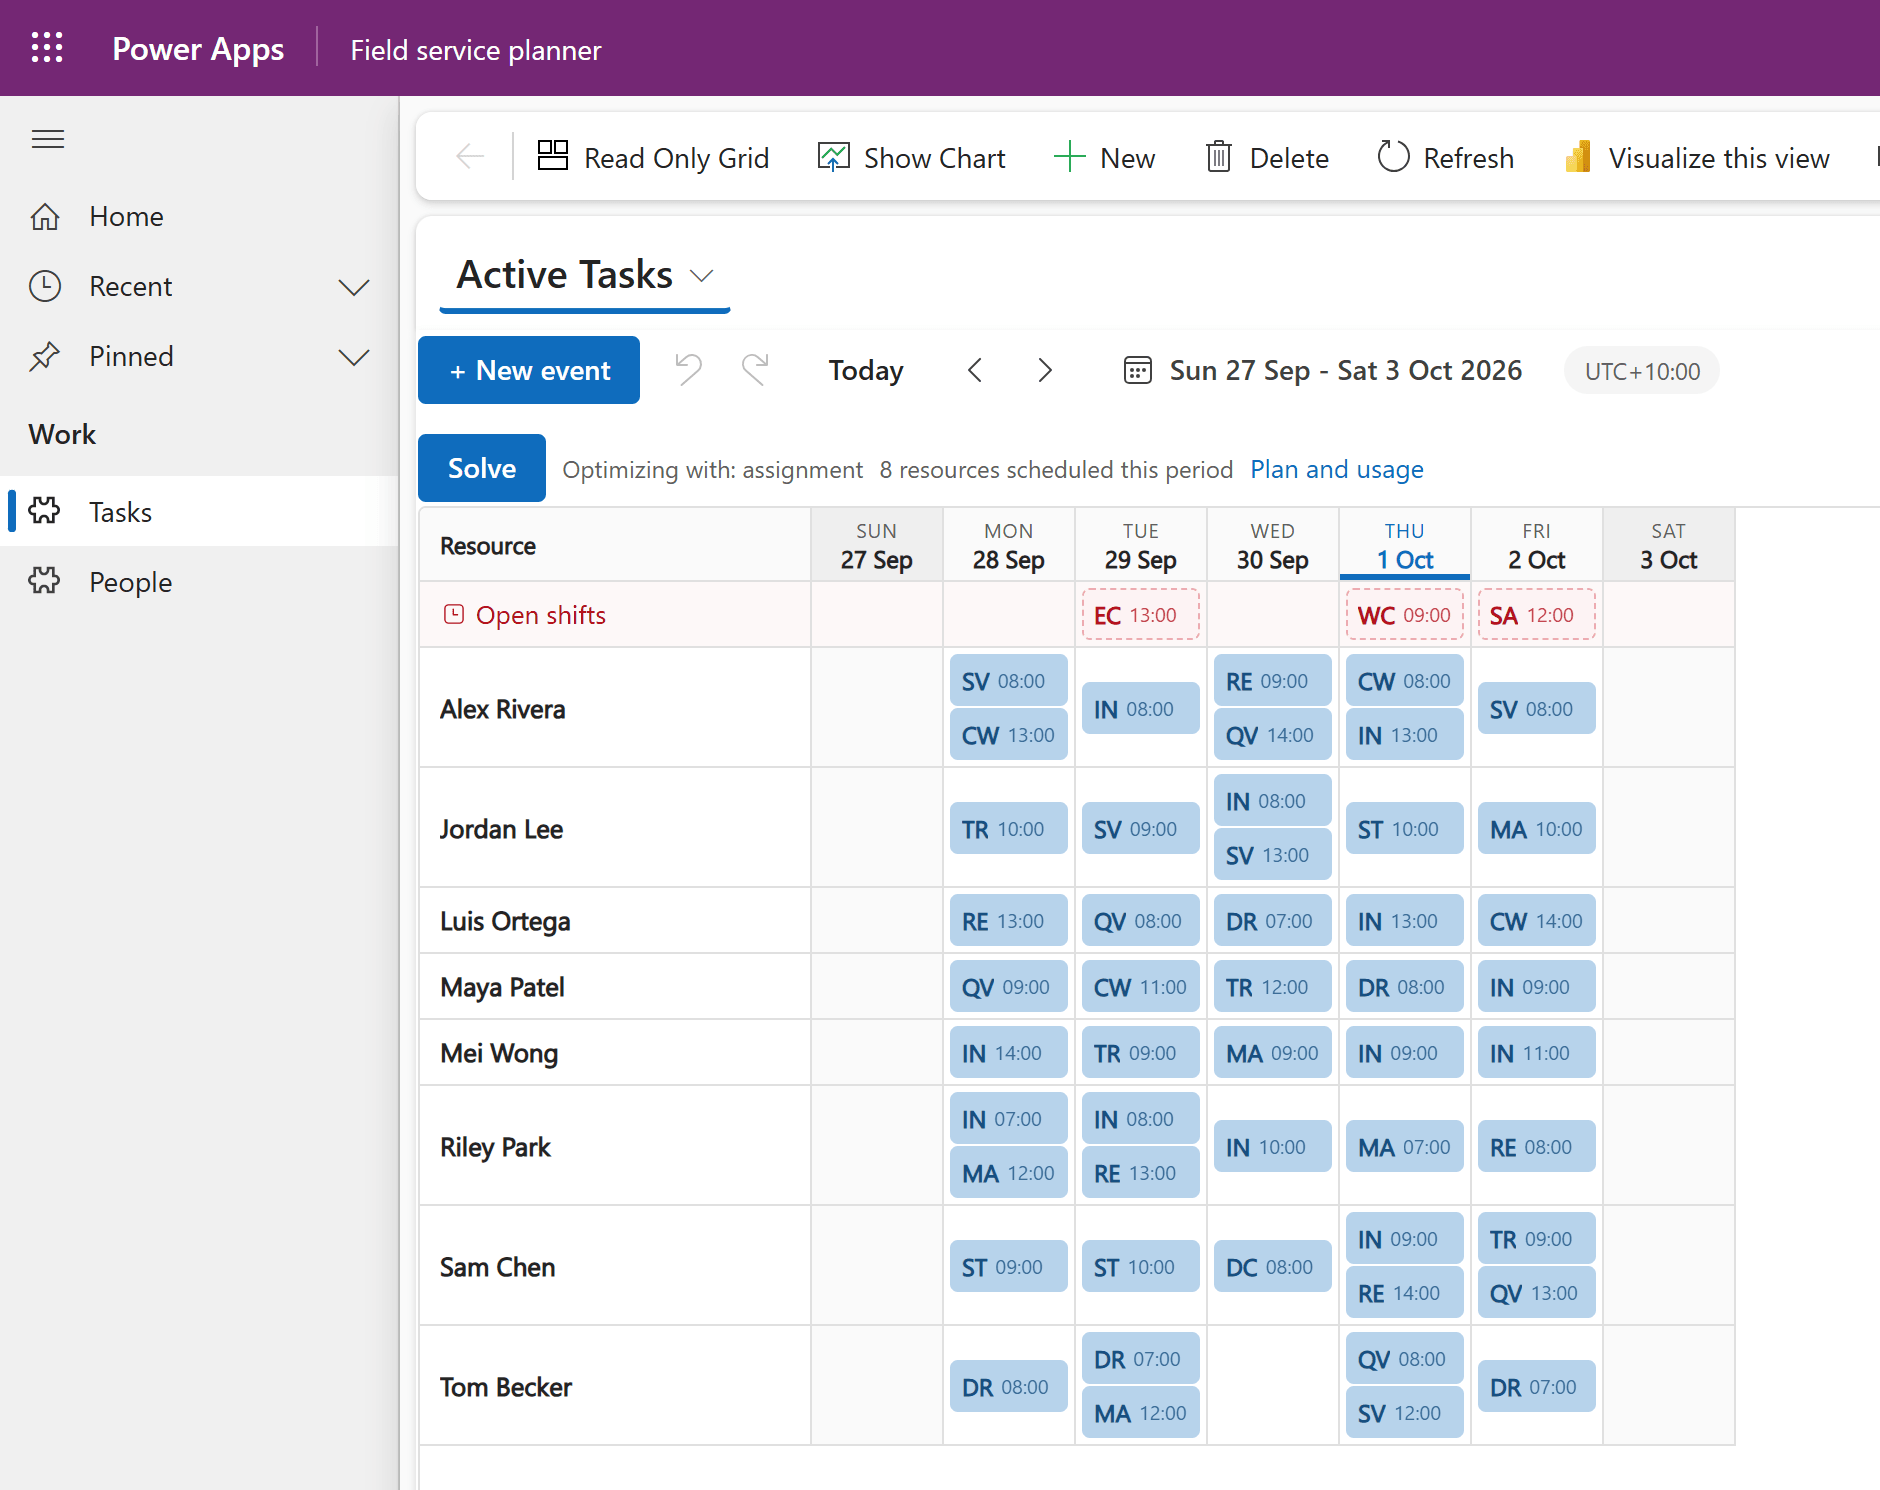Open Riley Park's MA 12:00 task
This screenshot has height=1490, width=1880.
click(1008, 1173)
